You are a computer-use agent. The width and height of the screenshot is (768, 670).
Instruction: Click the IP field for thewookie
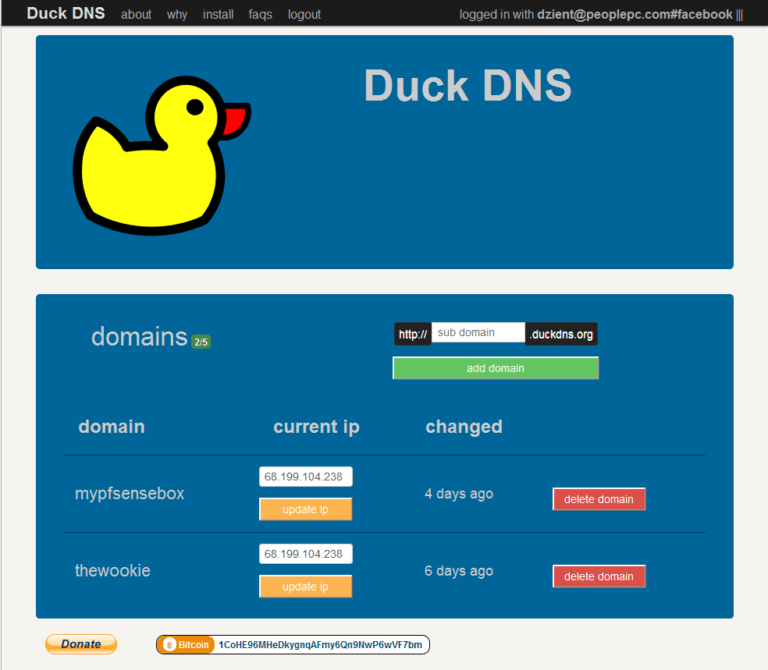point(306,554)
